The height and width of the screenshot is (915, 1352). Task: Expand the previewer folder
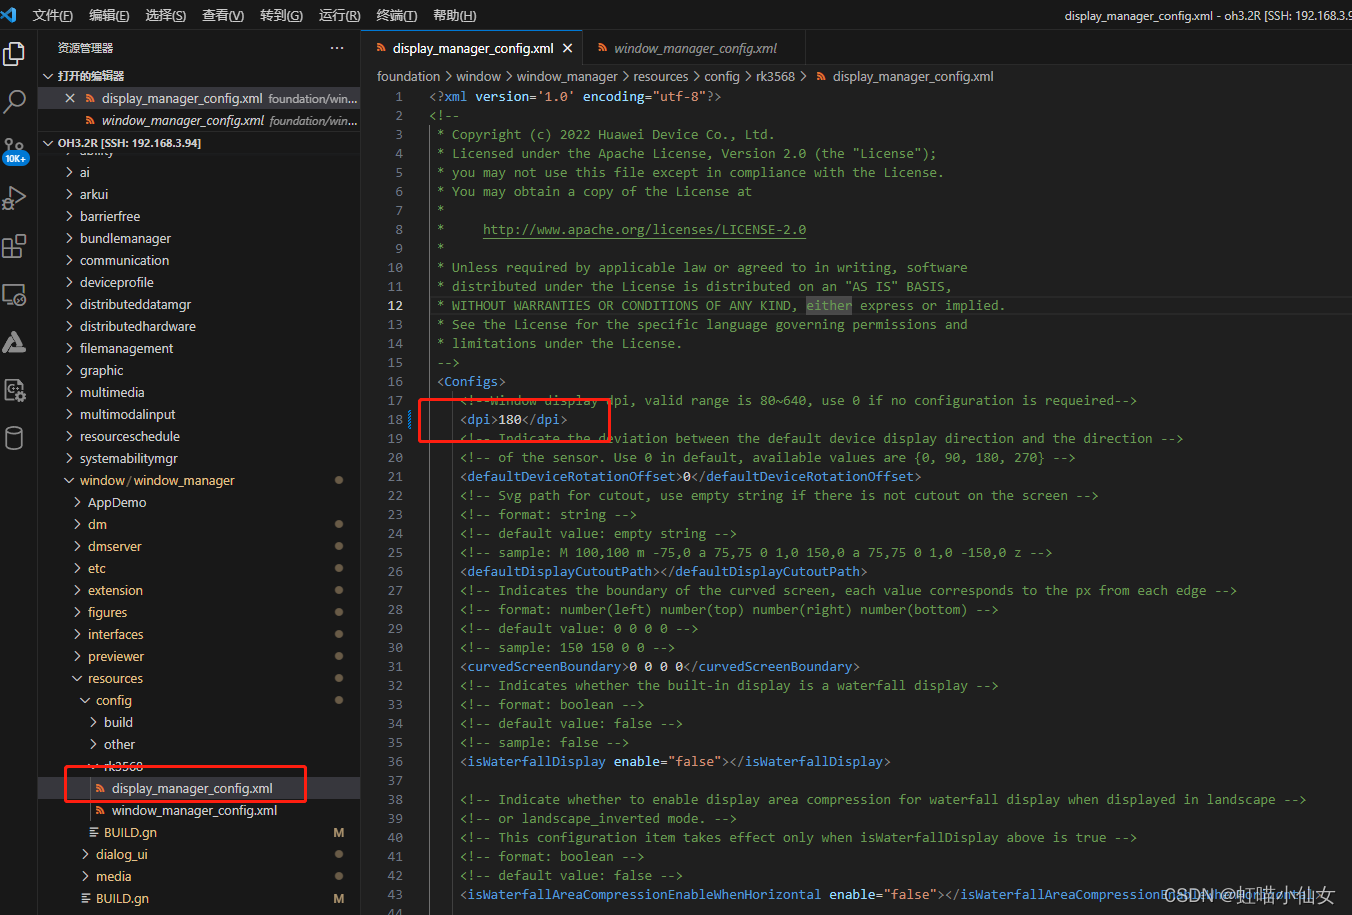115,656
